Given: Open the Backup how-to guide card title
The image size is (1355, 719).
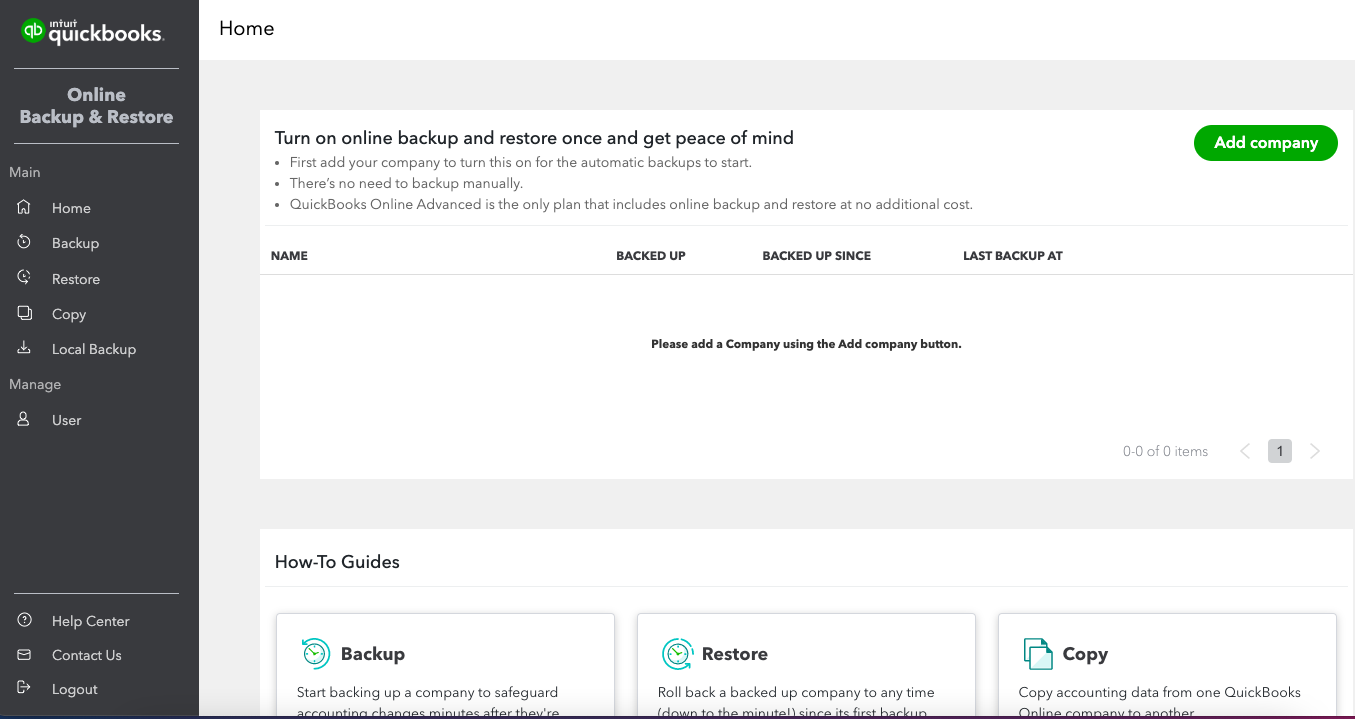Looking at the screenshot, I should (373, 654).
